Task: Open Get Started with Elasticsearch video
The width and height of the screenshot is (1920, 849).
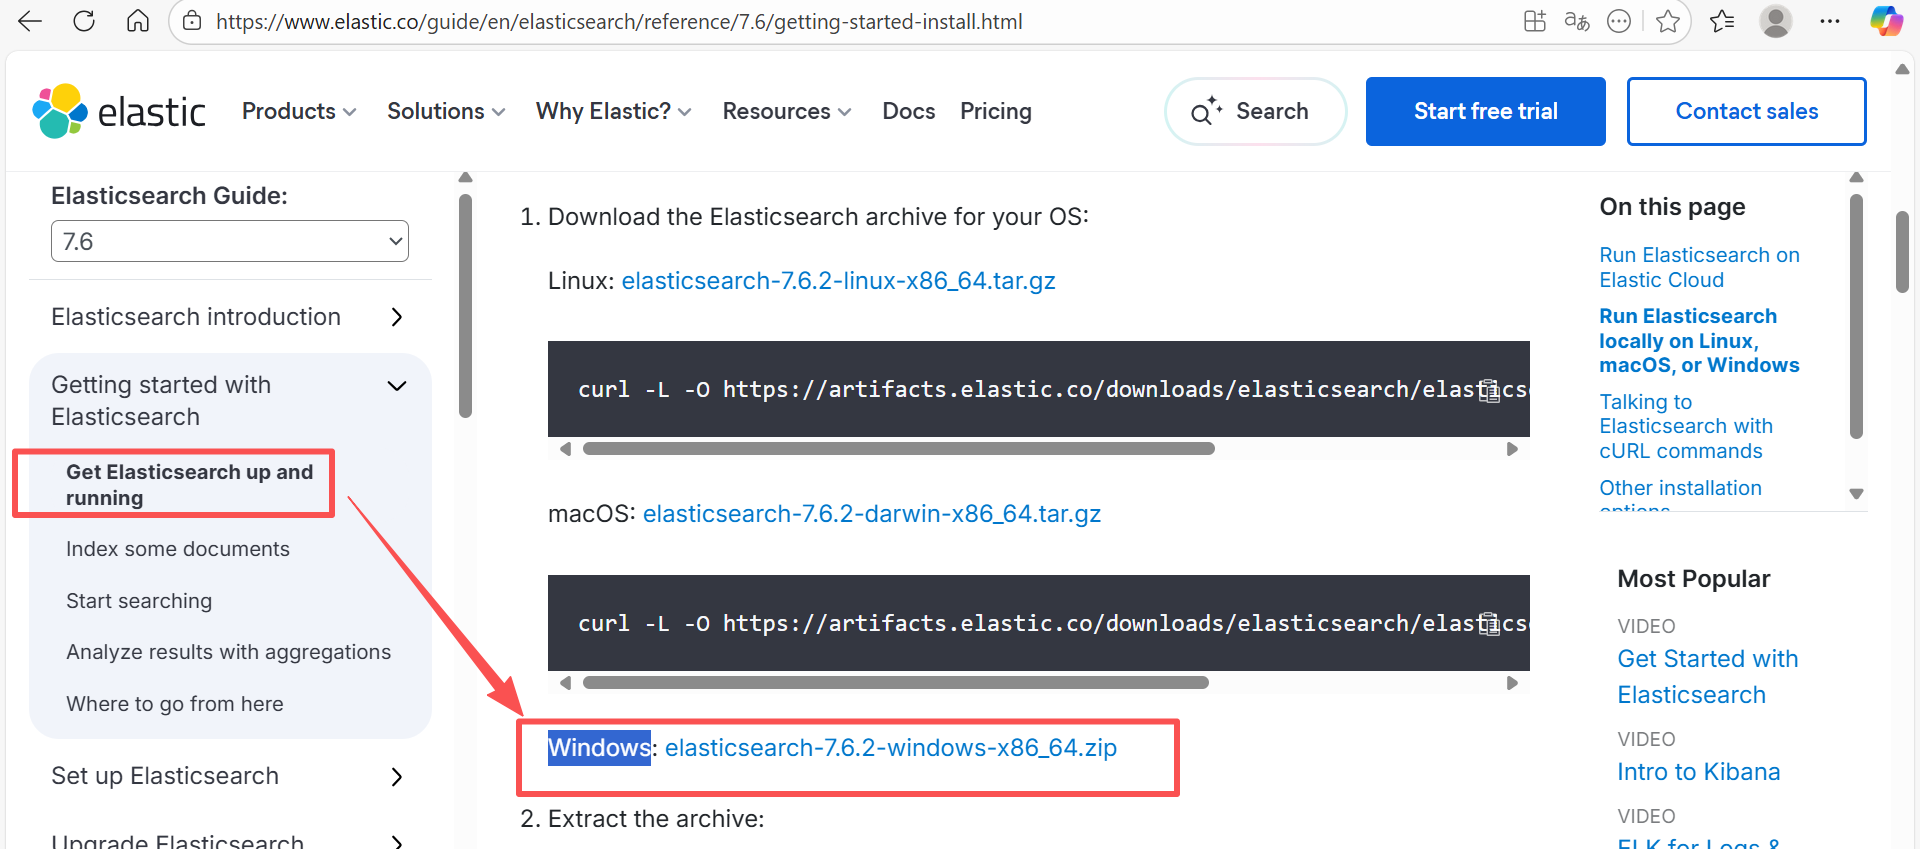Action: [x=1708, y=677]
